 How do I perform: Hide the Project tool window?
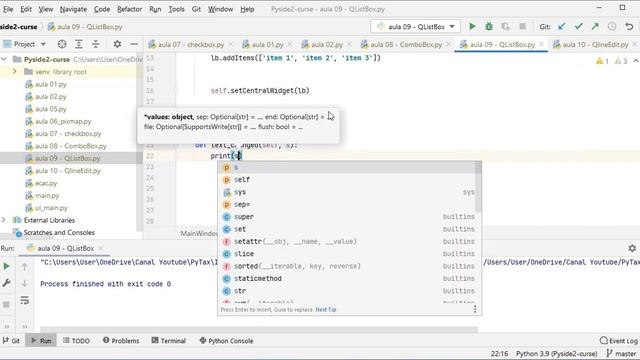point(134,44)
